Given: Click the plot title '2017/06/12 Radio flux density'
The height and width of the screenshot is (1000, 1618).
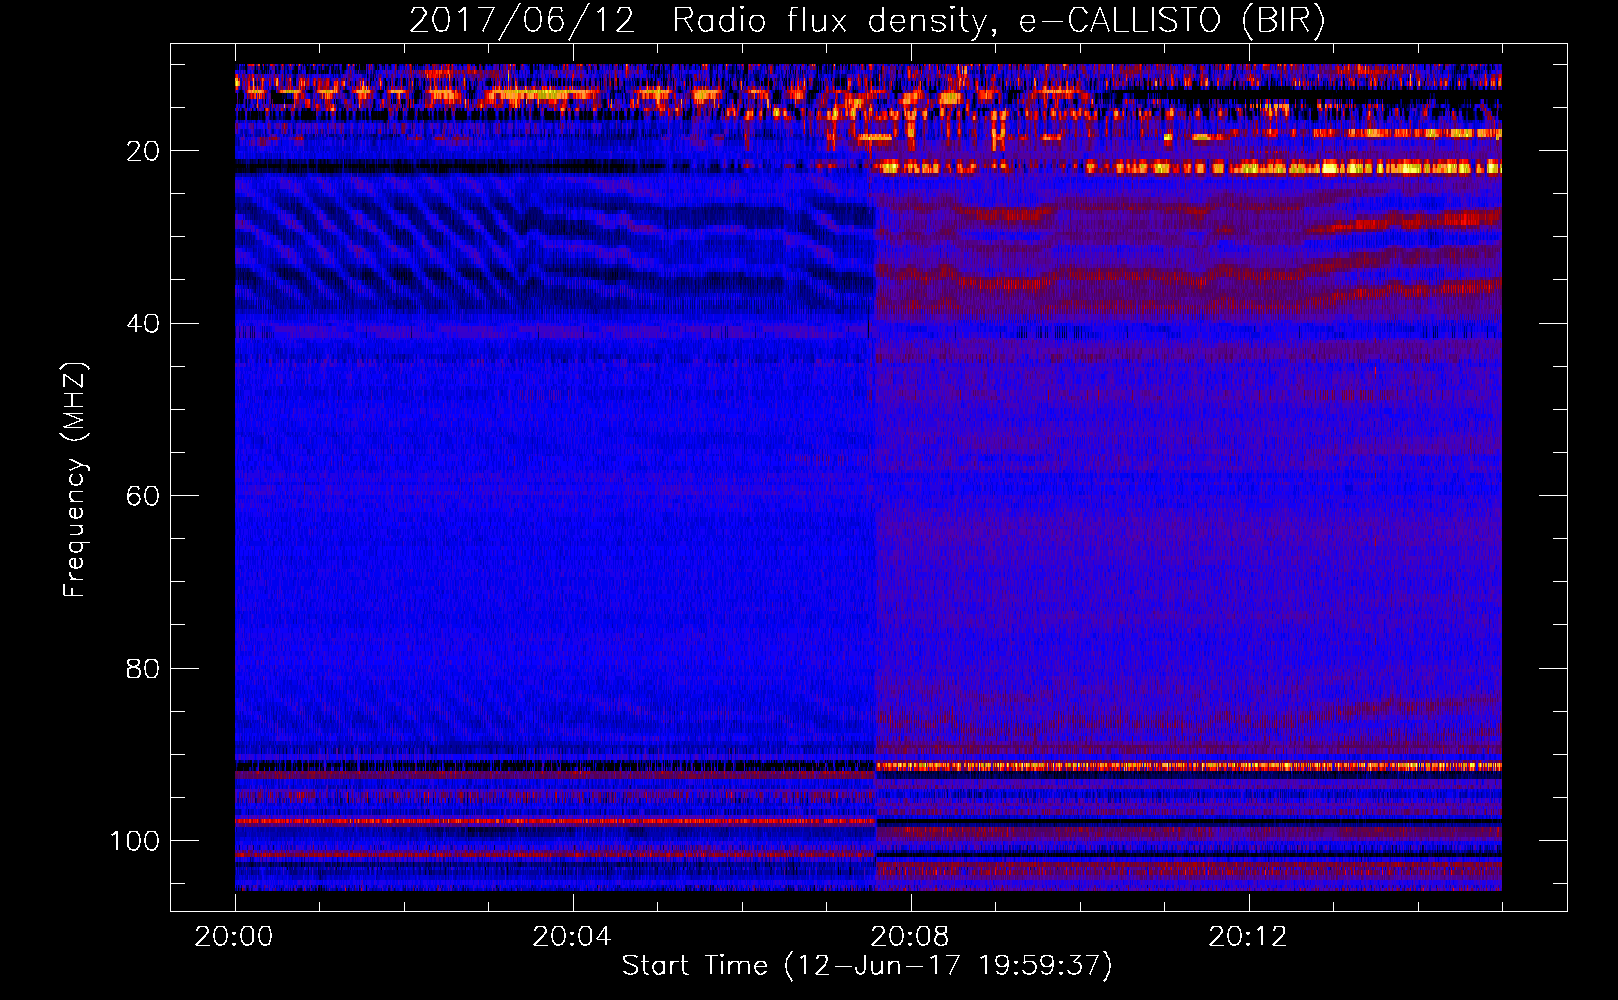Looking at the screenshot, I should point(868,21).
